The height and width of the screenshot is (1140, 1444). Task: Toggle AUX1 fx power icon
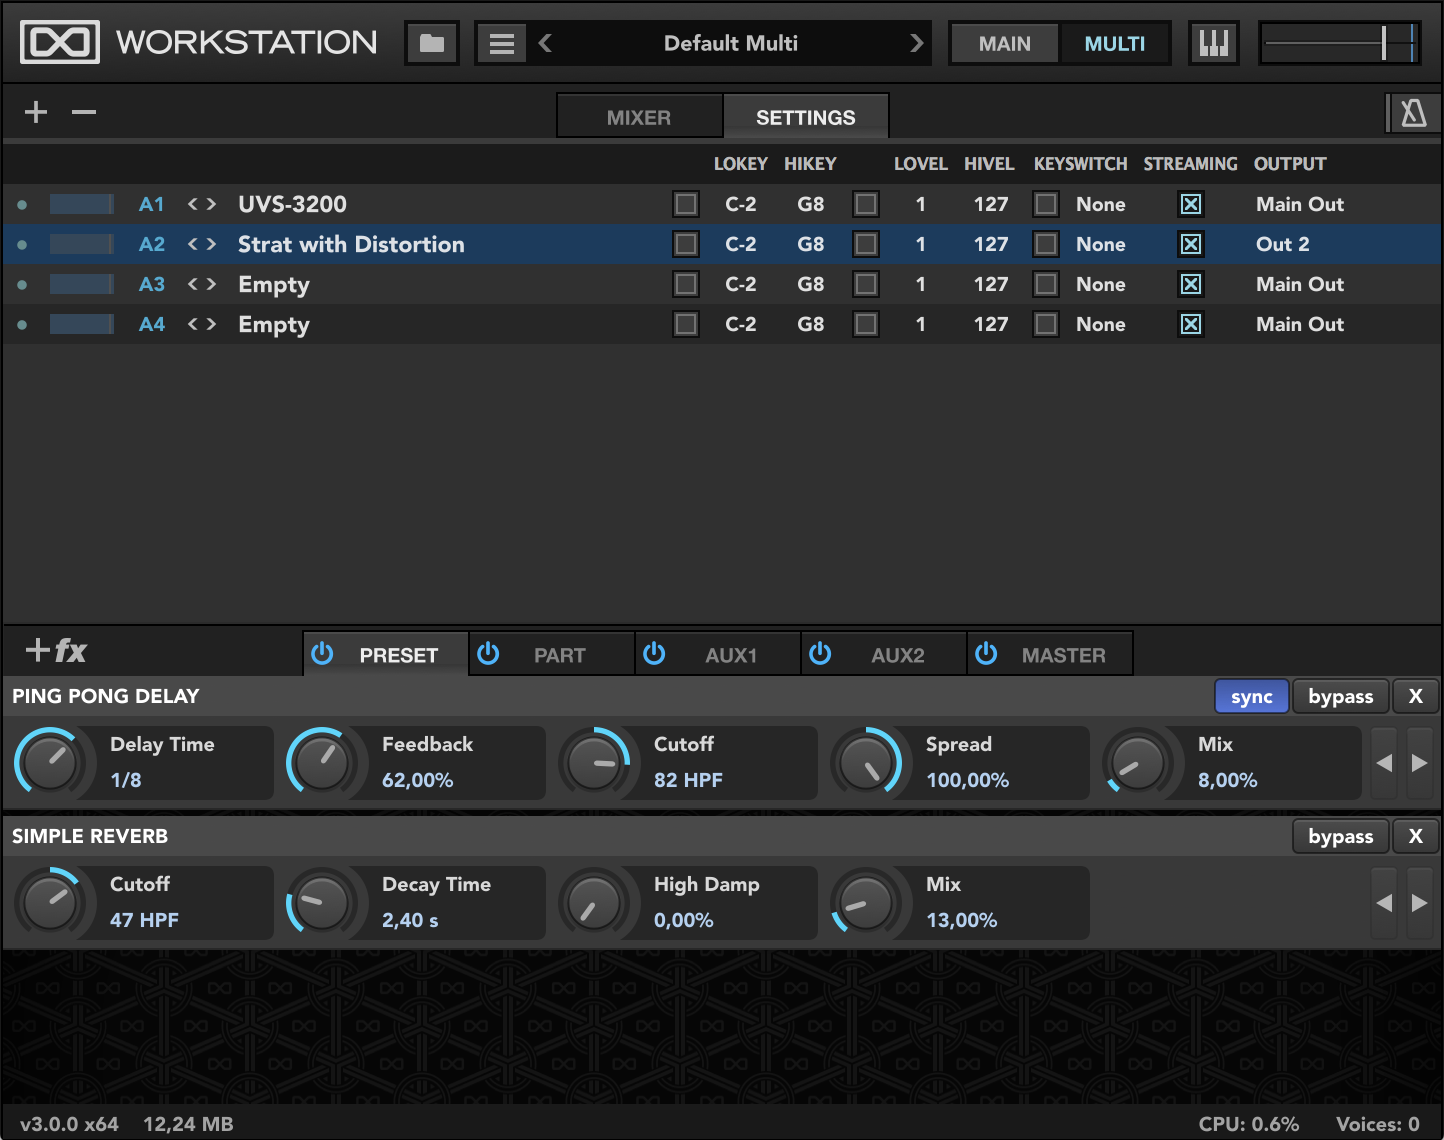coord(654,654)
